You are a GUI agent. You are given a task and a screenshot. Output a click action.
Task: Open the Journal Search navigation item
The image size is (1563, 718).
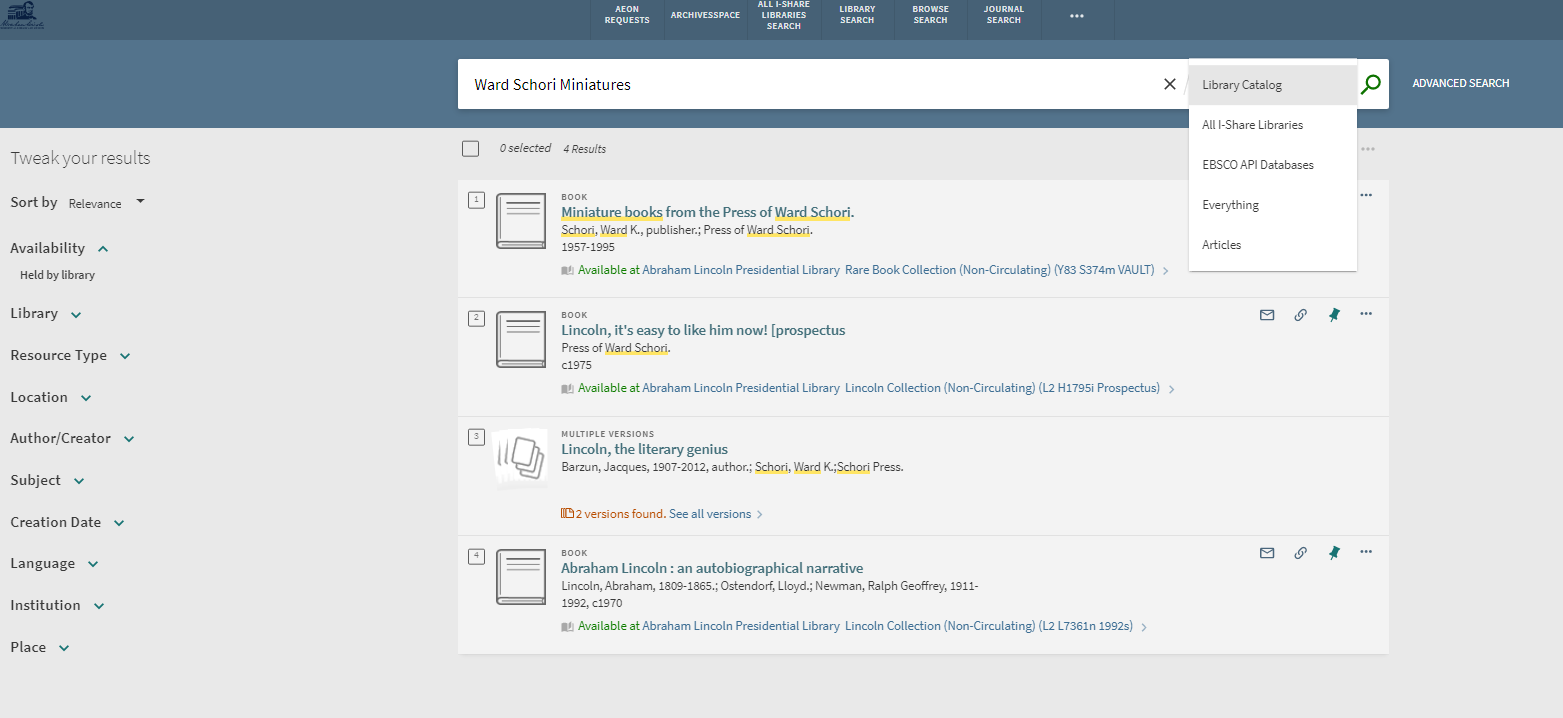pyautogui.click(x=1003, y=15)
